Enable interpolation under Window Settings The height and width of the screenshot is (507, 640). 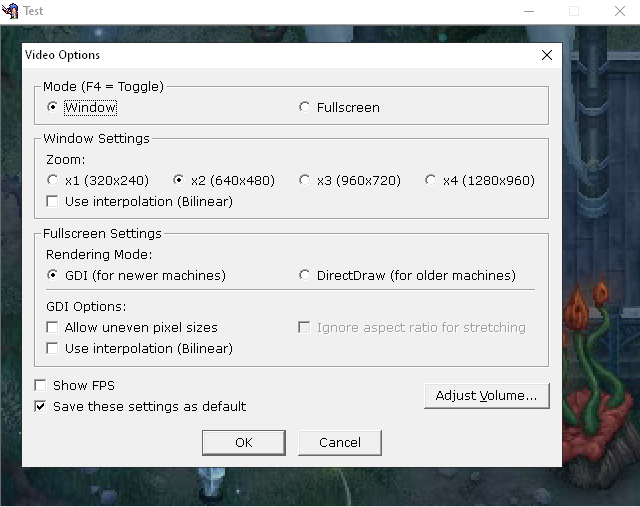(52, 201)
